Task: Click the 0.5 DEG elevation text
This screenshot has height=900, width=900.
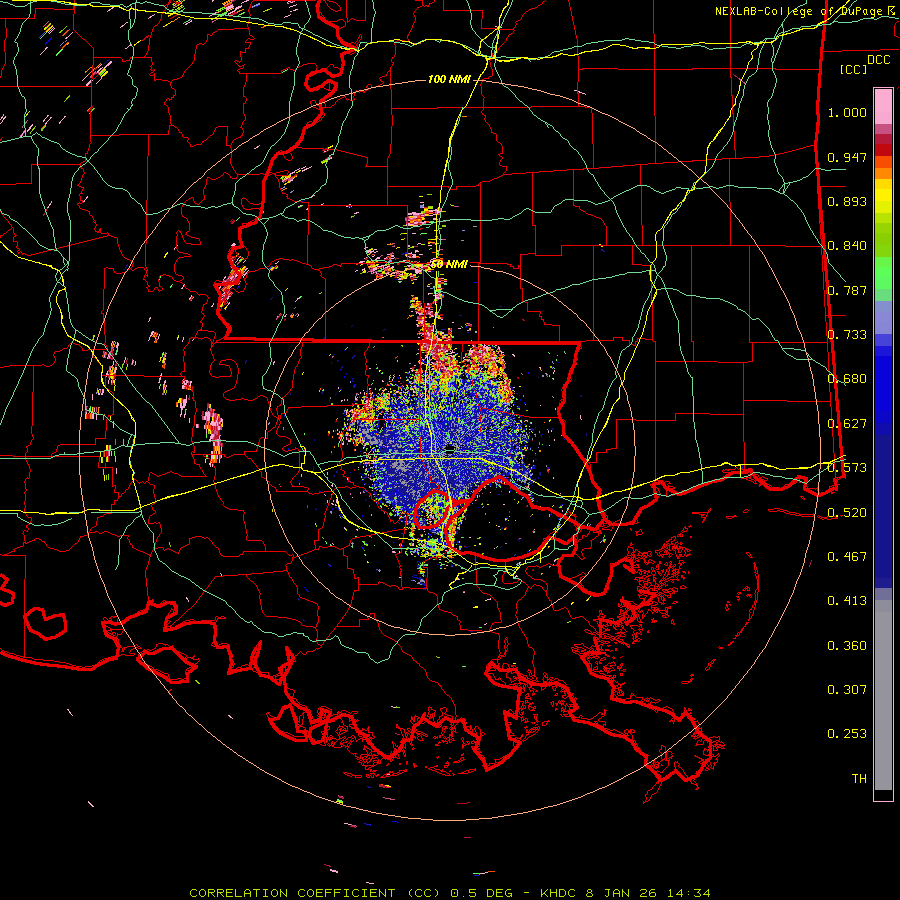Action: coord(481,893)
